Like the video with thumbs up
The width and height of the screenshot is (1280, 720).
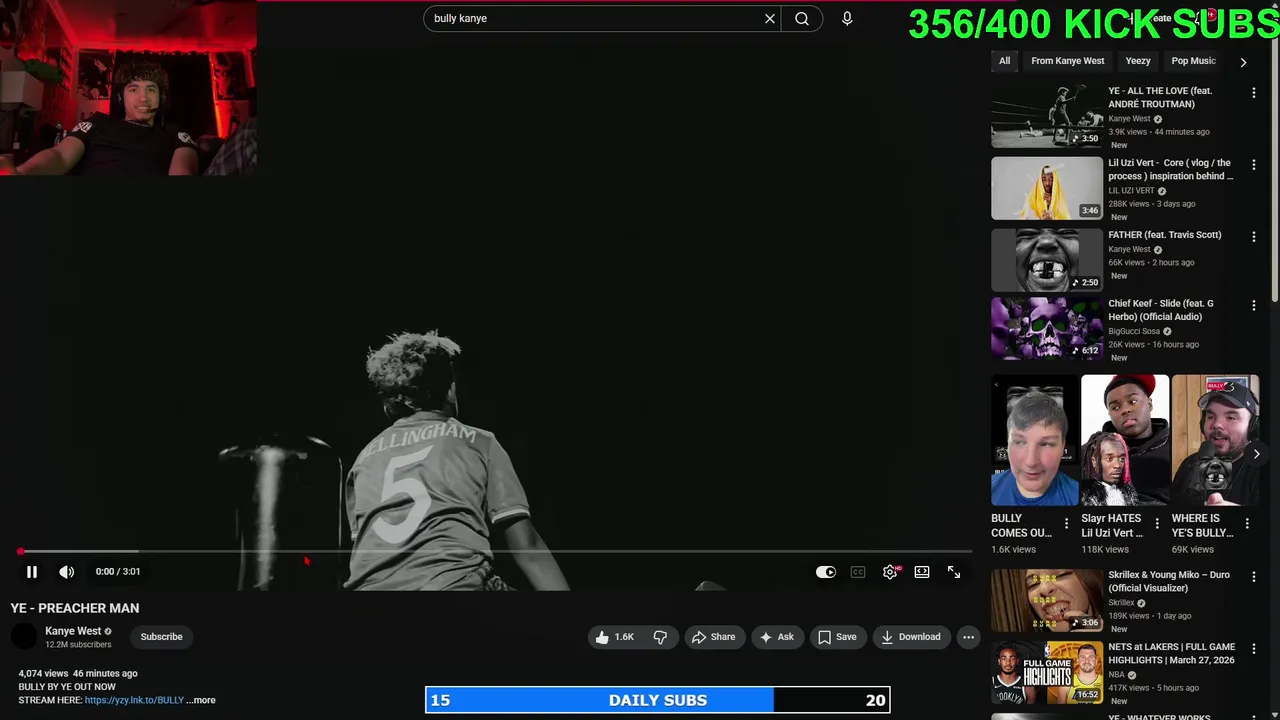615,637
